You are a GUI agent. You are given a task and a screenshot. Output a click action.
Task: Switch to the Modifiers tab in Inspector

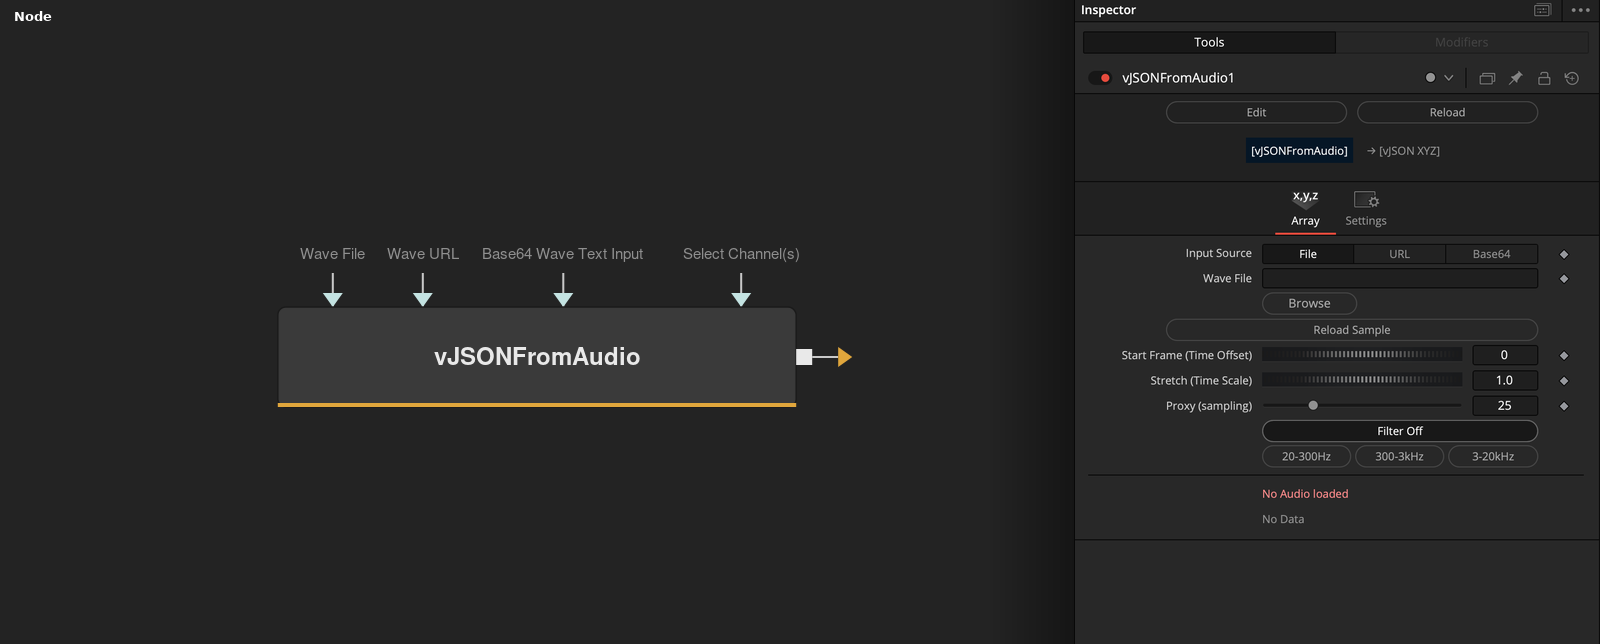click(1462, 42)
